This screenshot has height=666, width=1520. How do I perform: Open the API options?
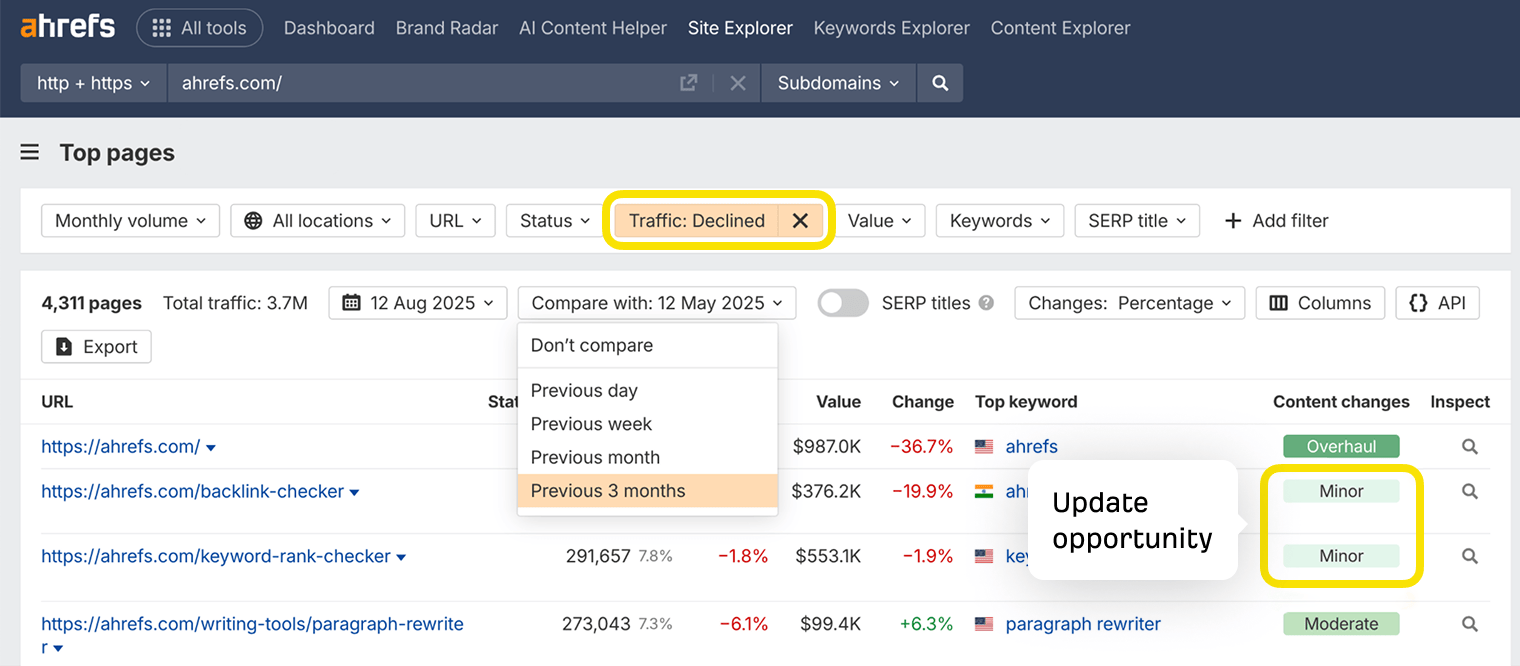coord(1437,302)
